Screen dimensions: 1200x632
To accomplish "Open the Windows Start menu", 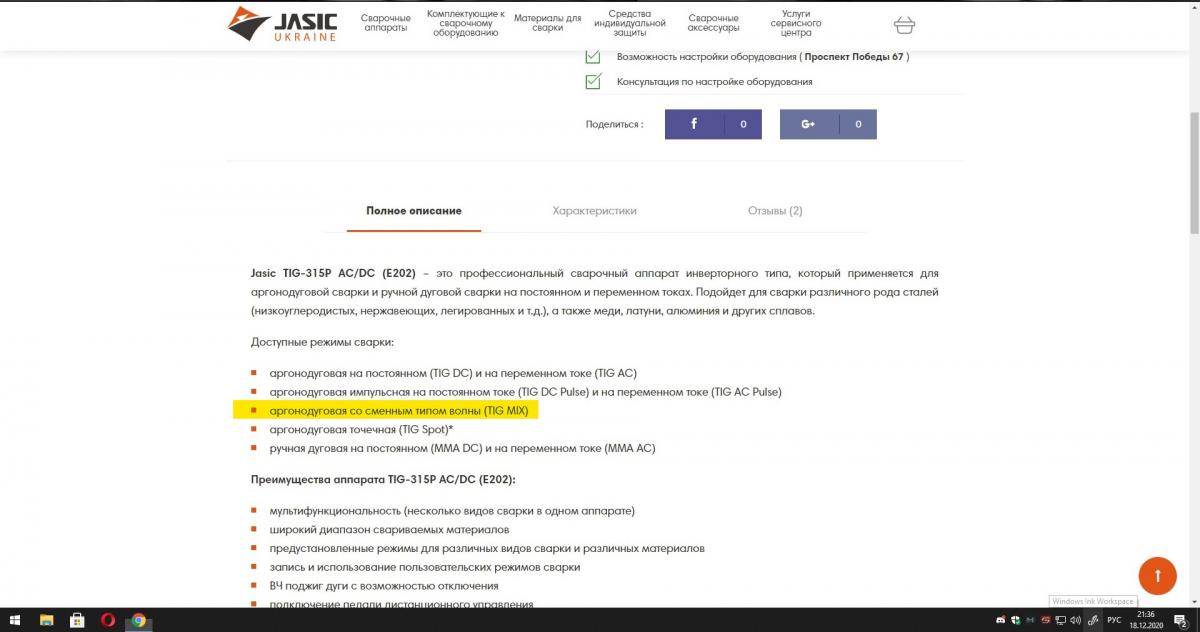I will pos(17,621).
